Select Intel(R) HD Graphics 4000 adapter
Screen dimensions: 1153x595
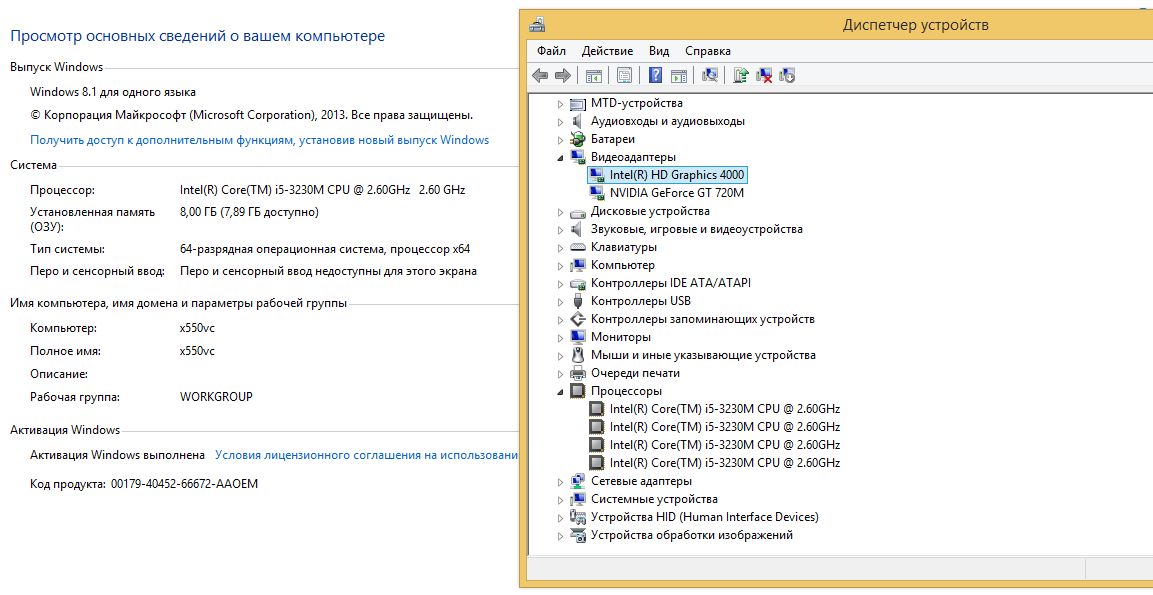[676, 175]
